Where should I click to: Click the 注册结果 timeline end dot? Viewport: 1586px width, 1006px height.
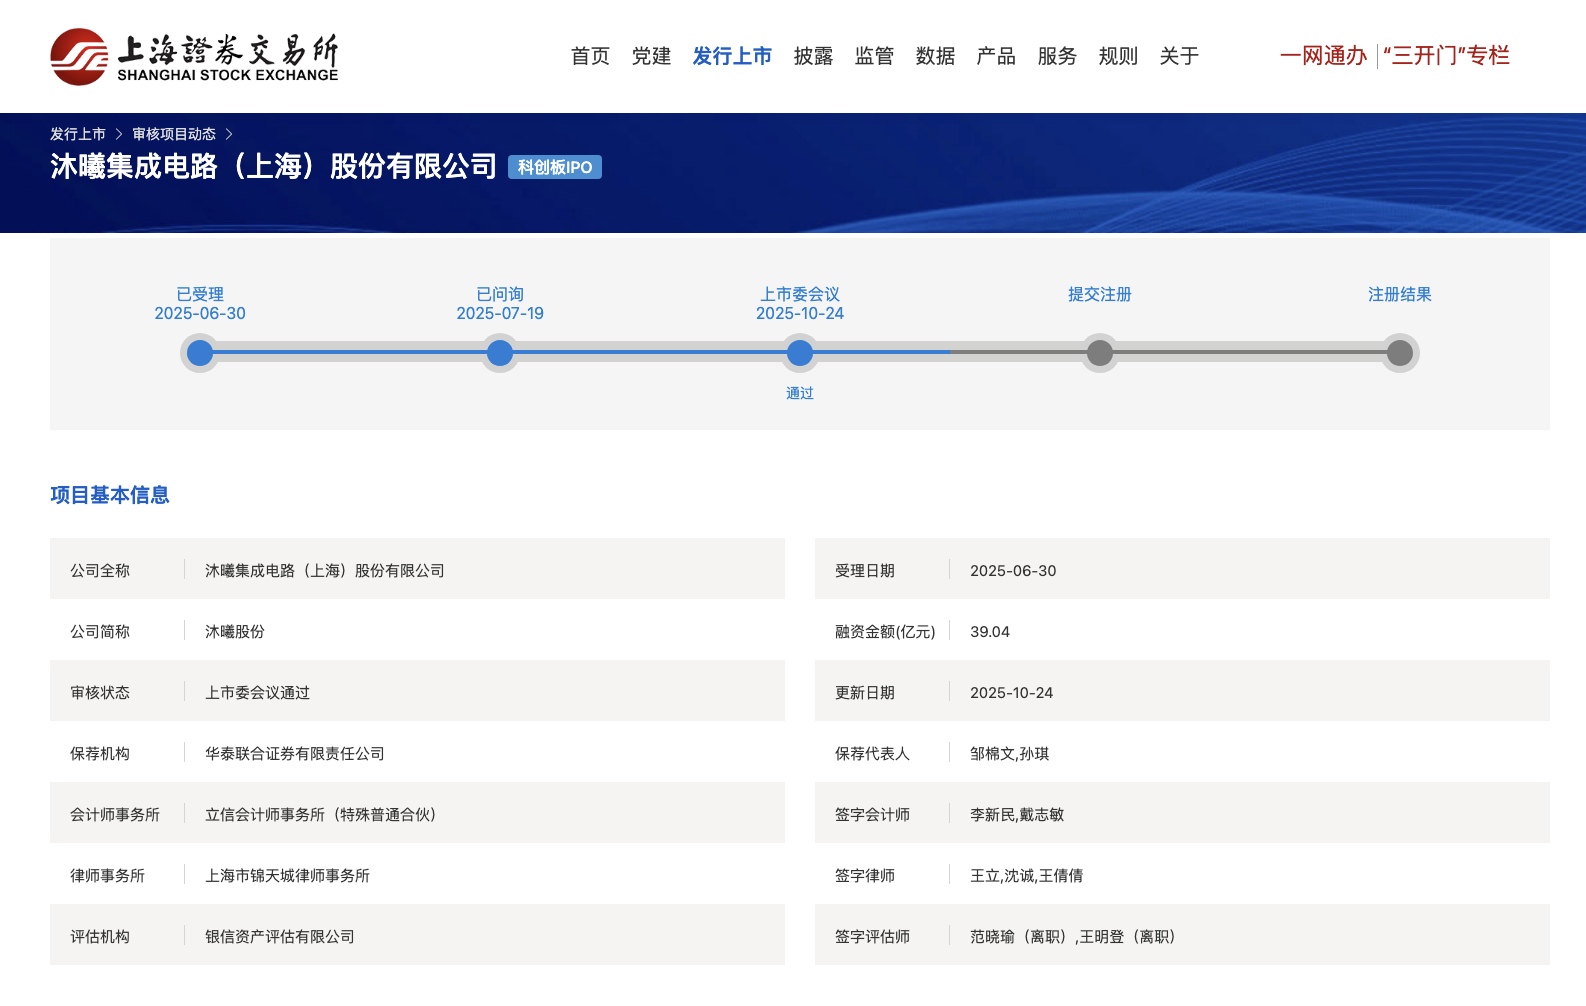click(x=1400, y=353)
